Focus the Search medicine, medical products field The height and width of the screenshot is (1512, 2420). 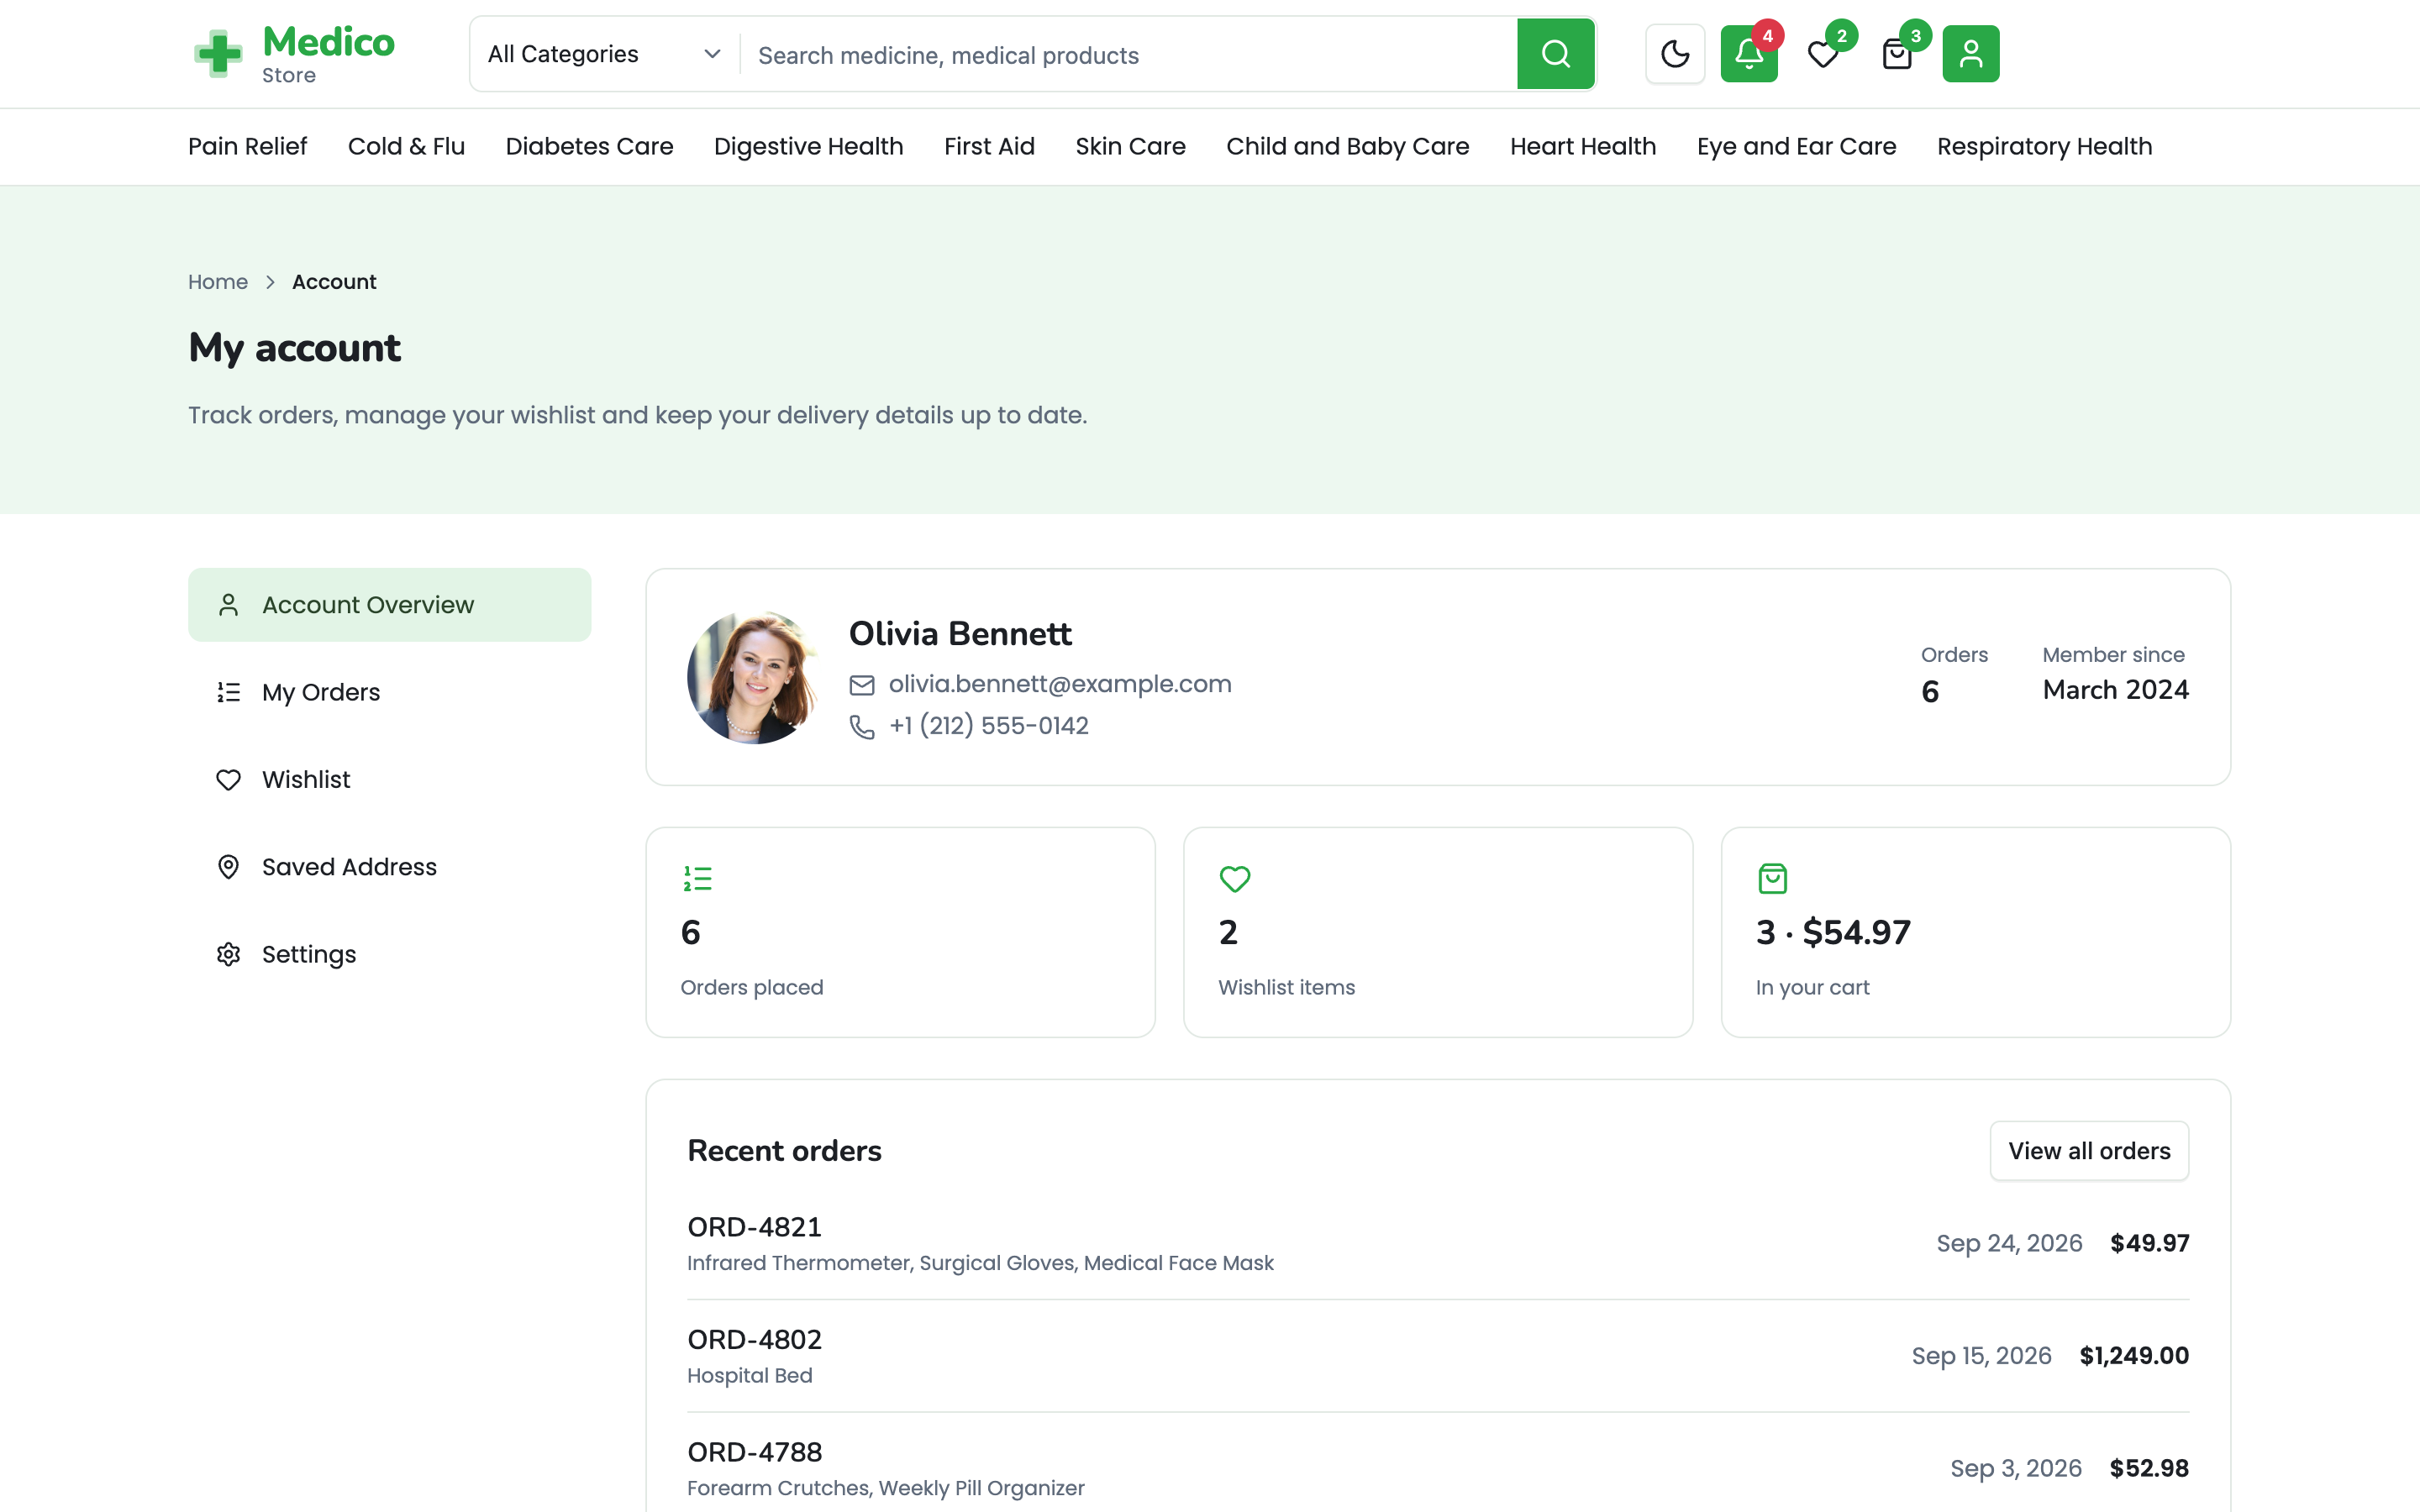click(1128, 55)
